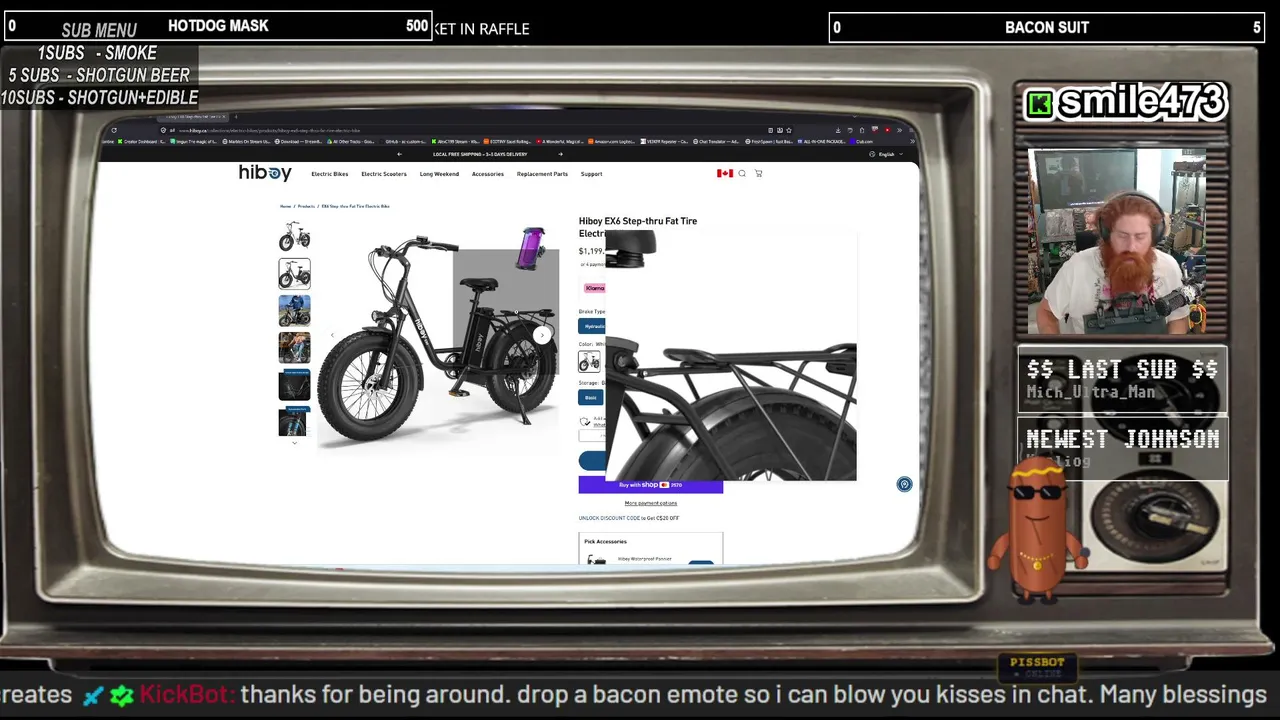This screenshot has height=720, width=1280.
Task: Click the LOCAL FREE SHIPPING announcement text
Action: (480, 154)
